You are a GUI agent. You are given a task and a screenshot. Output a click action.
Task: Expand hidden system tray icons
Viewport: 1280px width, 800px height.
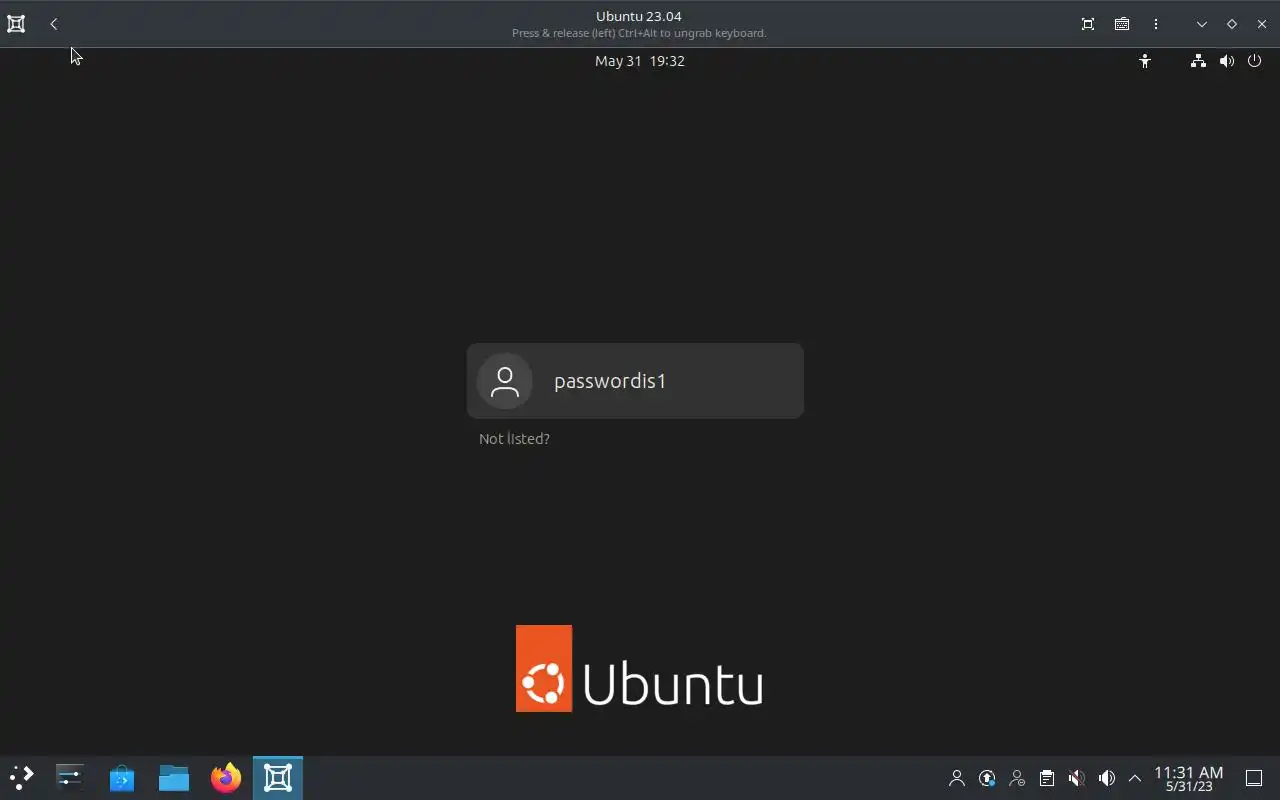click(x=1135, y=778)
